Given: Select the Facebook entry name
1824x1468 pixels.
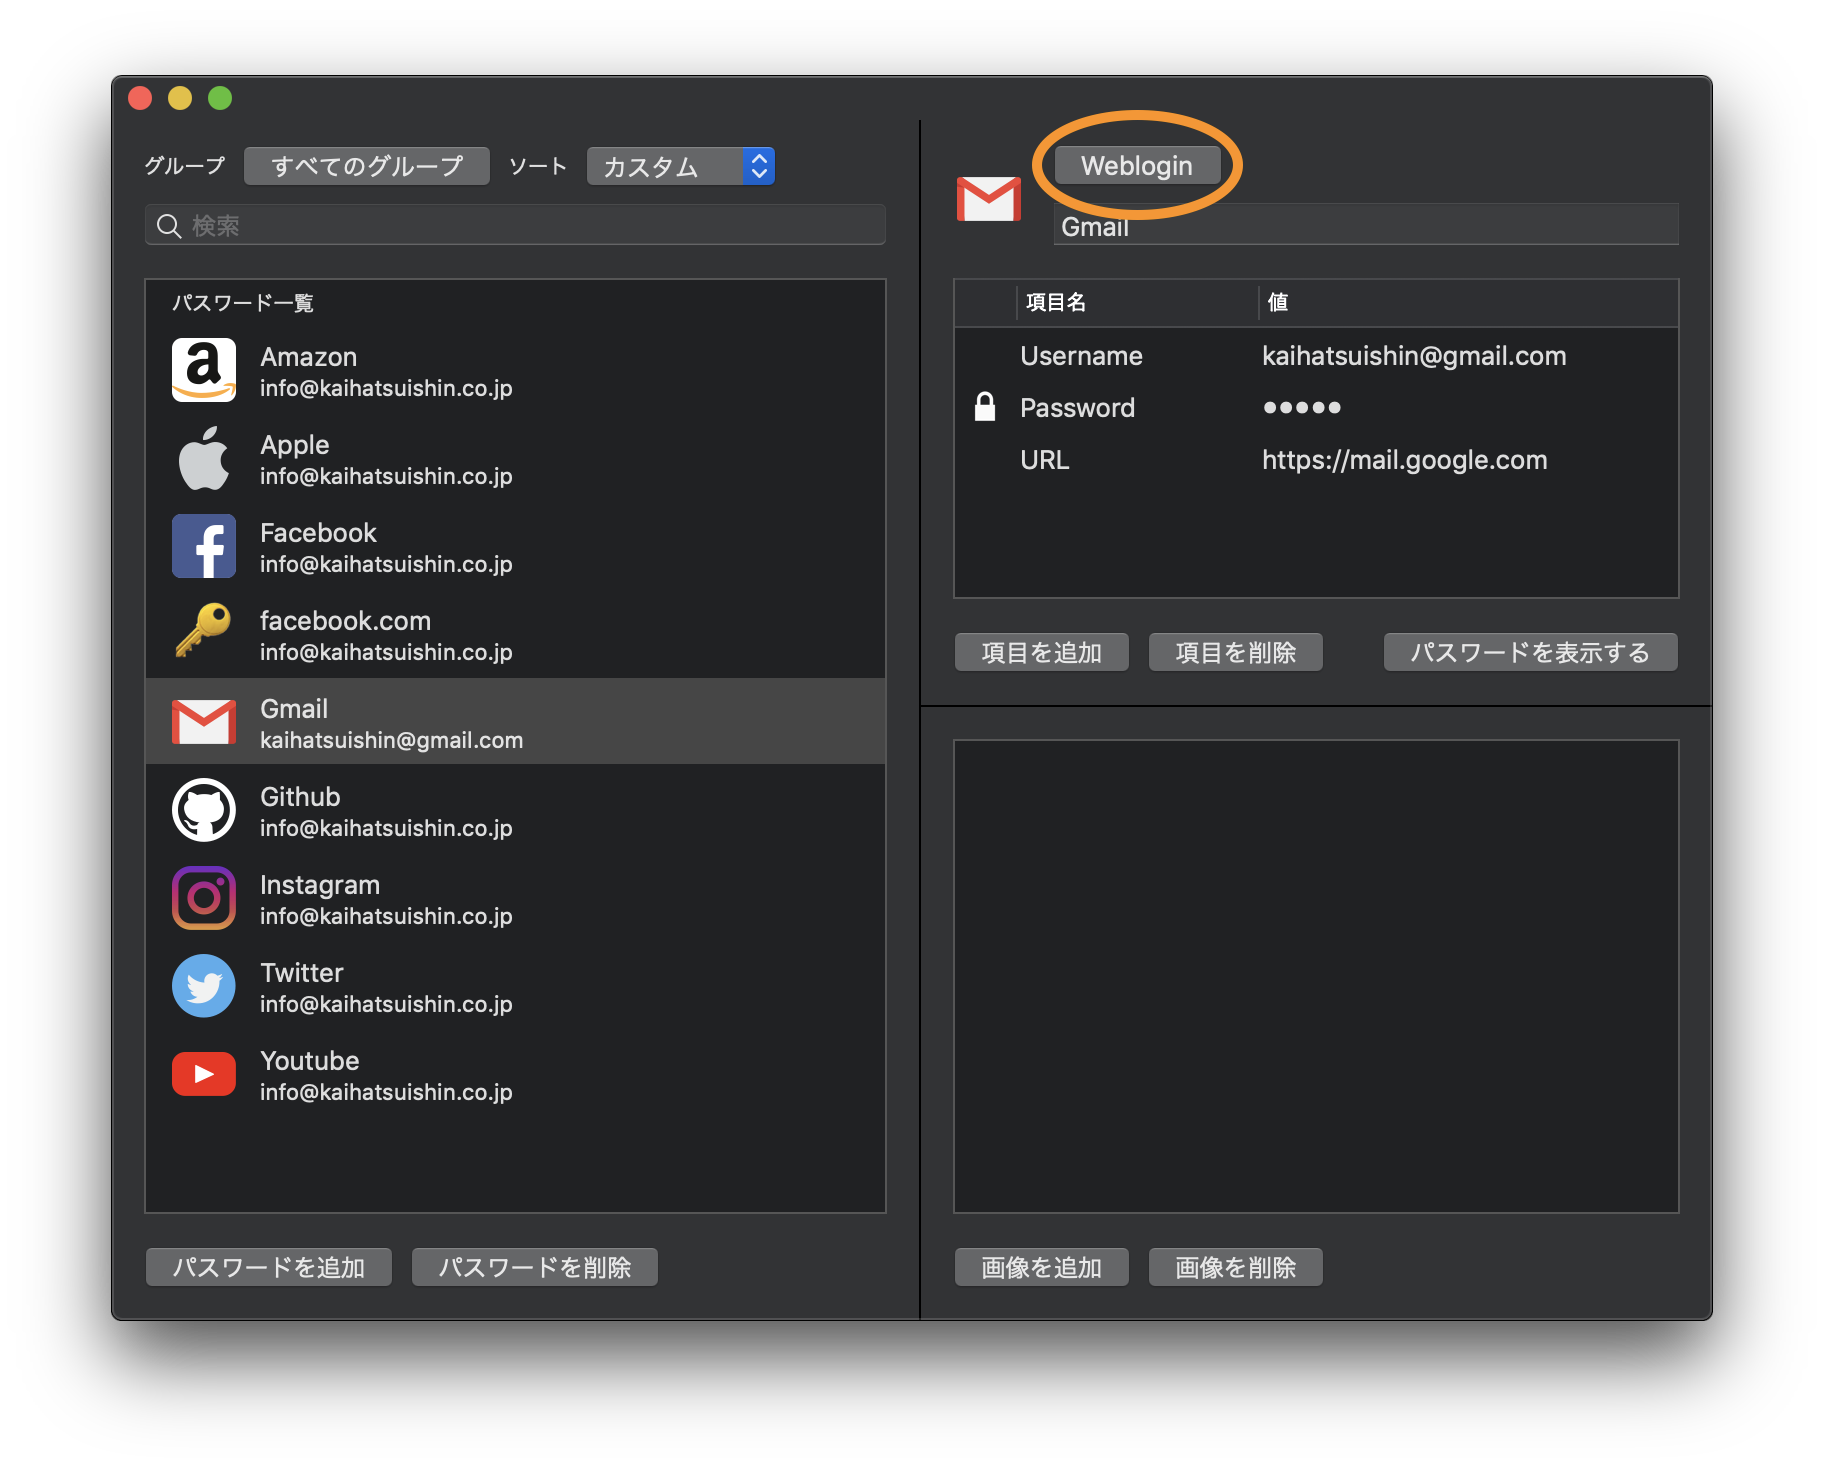Looking at the screenshot, I should pos(318,533).
